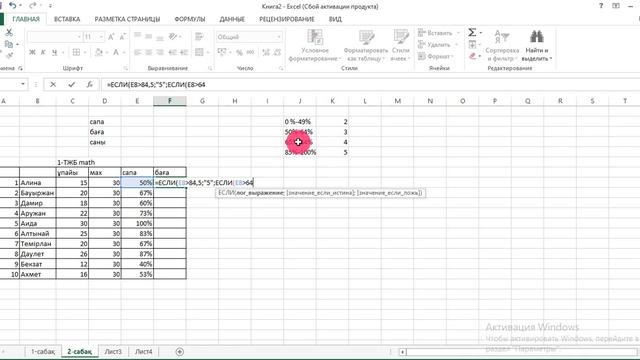
Task: Click the Merge and Center icon
Action: (x=199, y=52)
